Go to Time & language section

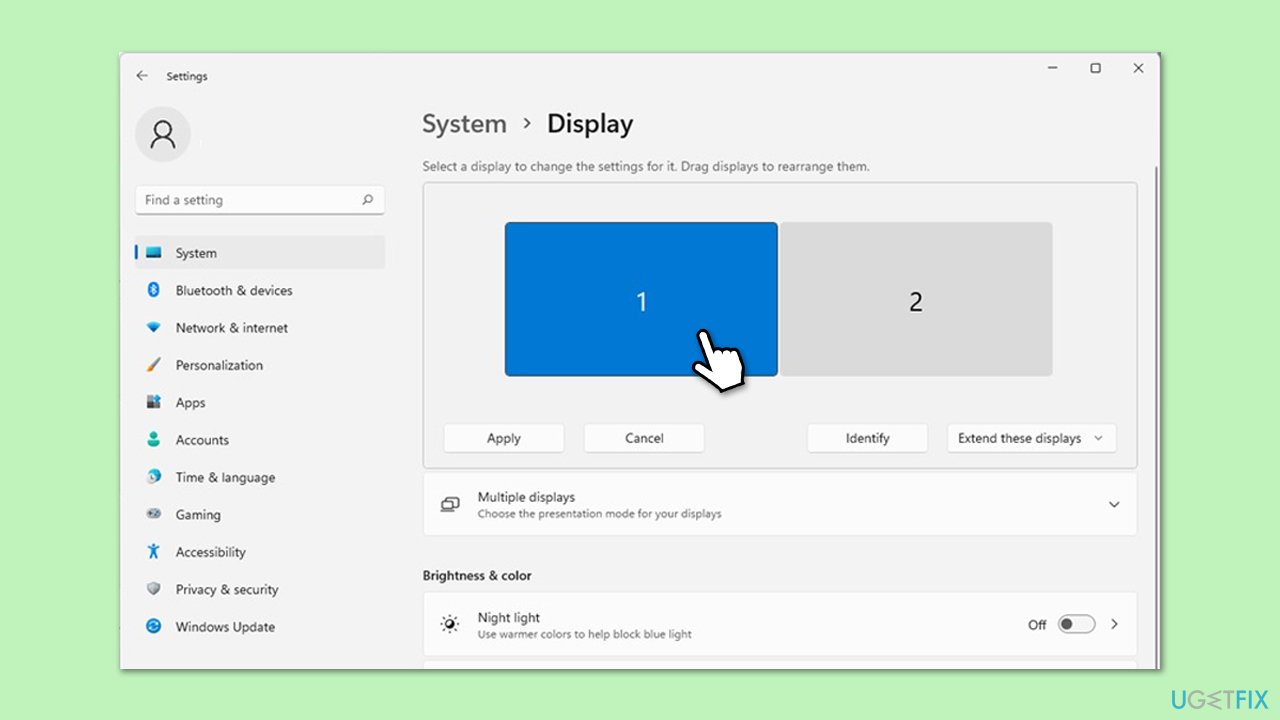(225, 478)
